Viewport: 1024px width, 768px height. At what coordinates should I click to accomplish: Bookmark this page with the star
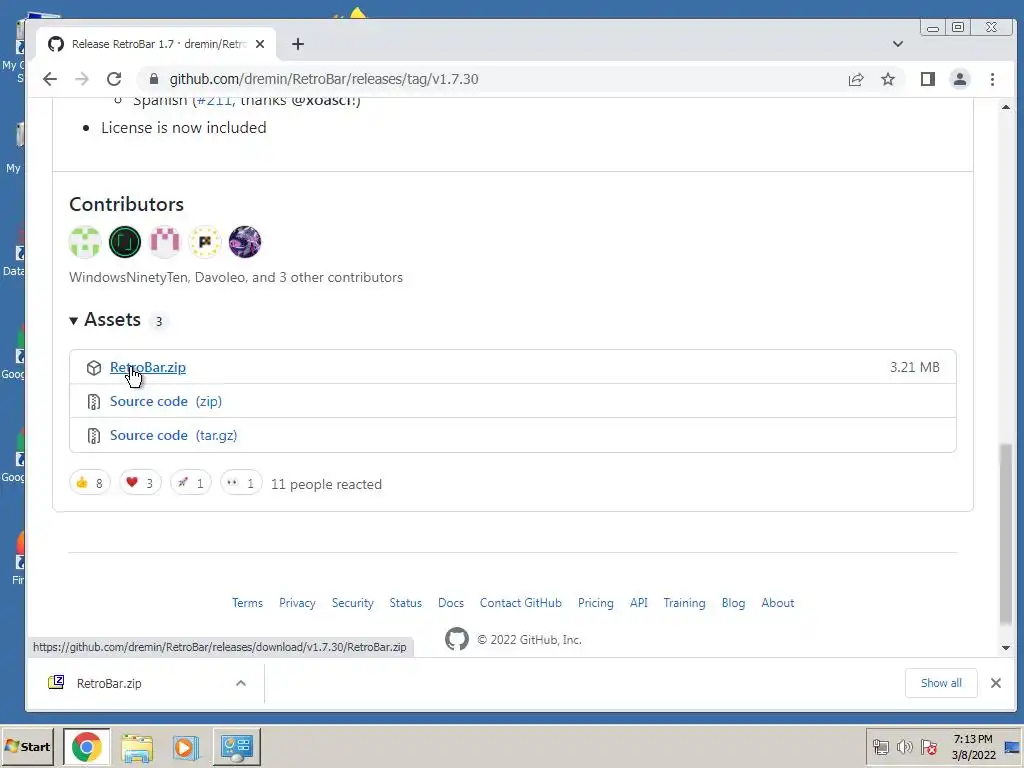pyautogui.click(x=888, y=79)
